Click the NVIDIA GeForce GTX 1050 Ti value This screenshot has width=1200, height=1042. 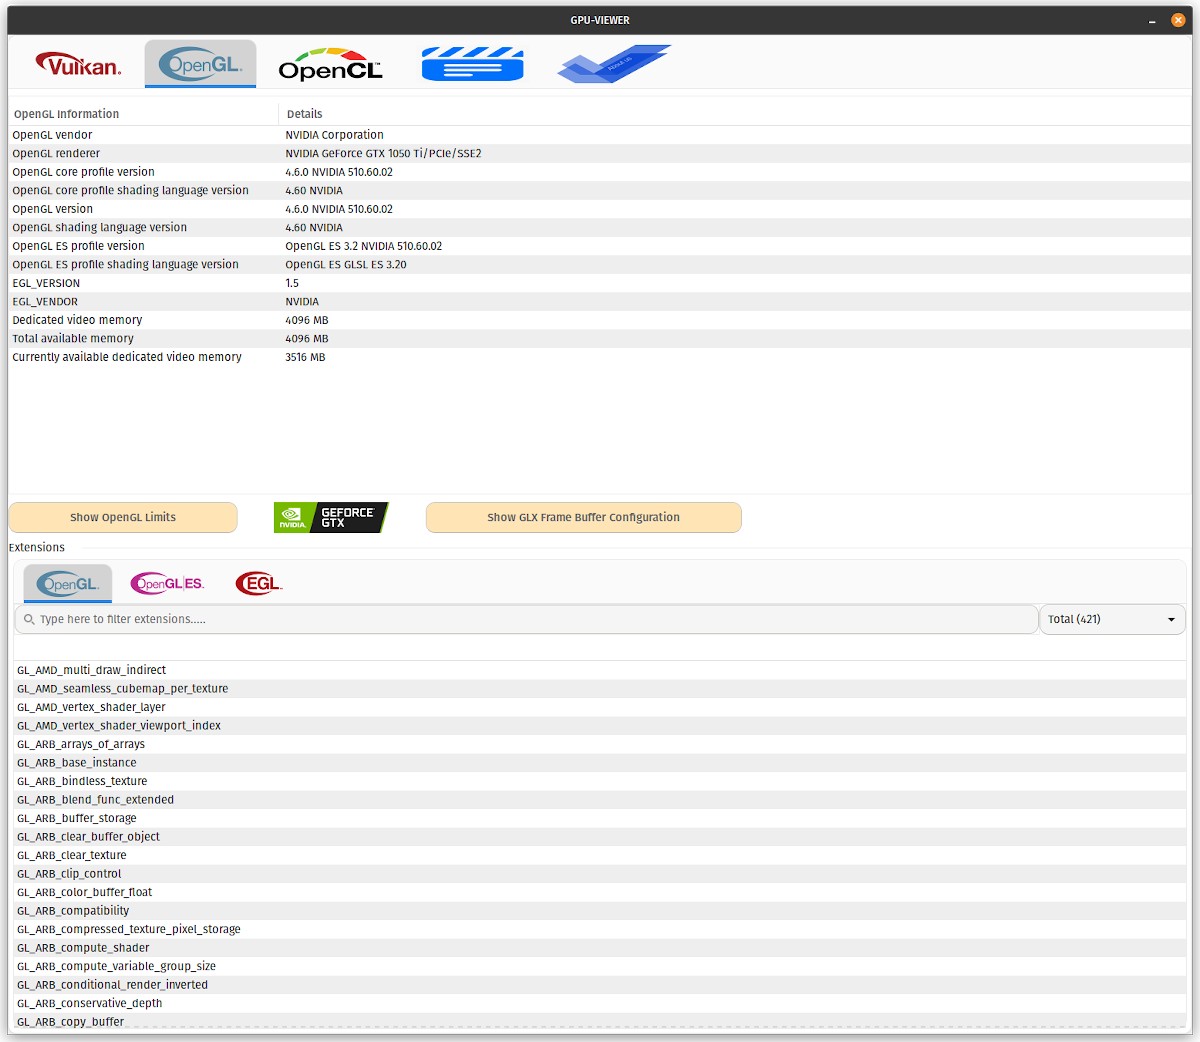coord(383,153)
